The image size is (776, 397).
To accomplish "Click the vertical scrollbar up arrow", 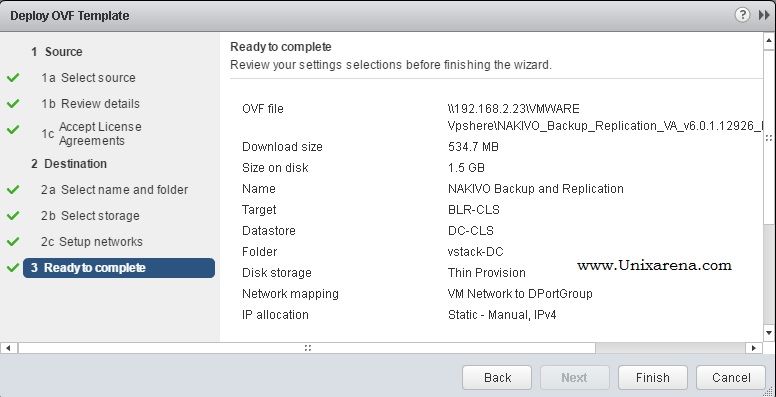I will coord(769,41).
